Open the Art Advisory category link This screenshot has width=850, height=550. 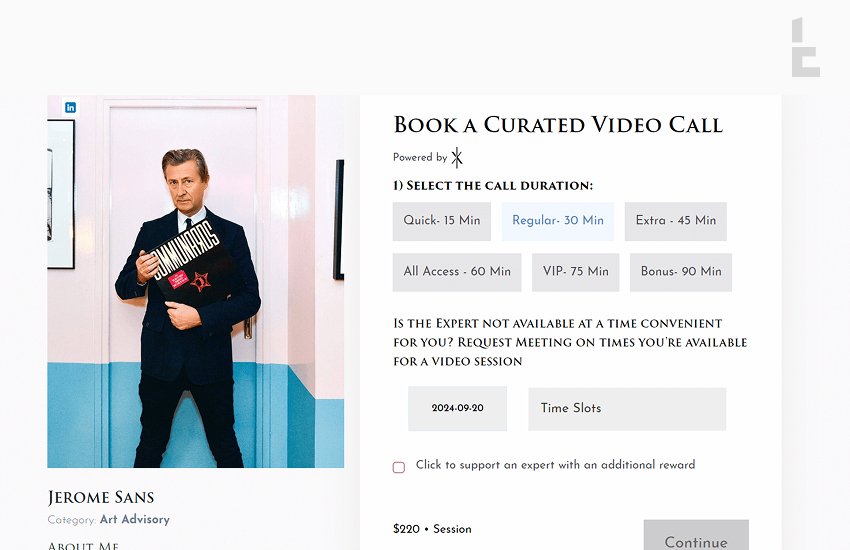(x=135, y=520)
